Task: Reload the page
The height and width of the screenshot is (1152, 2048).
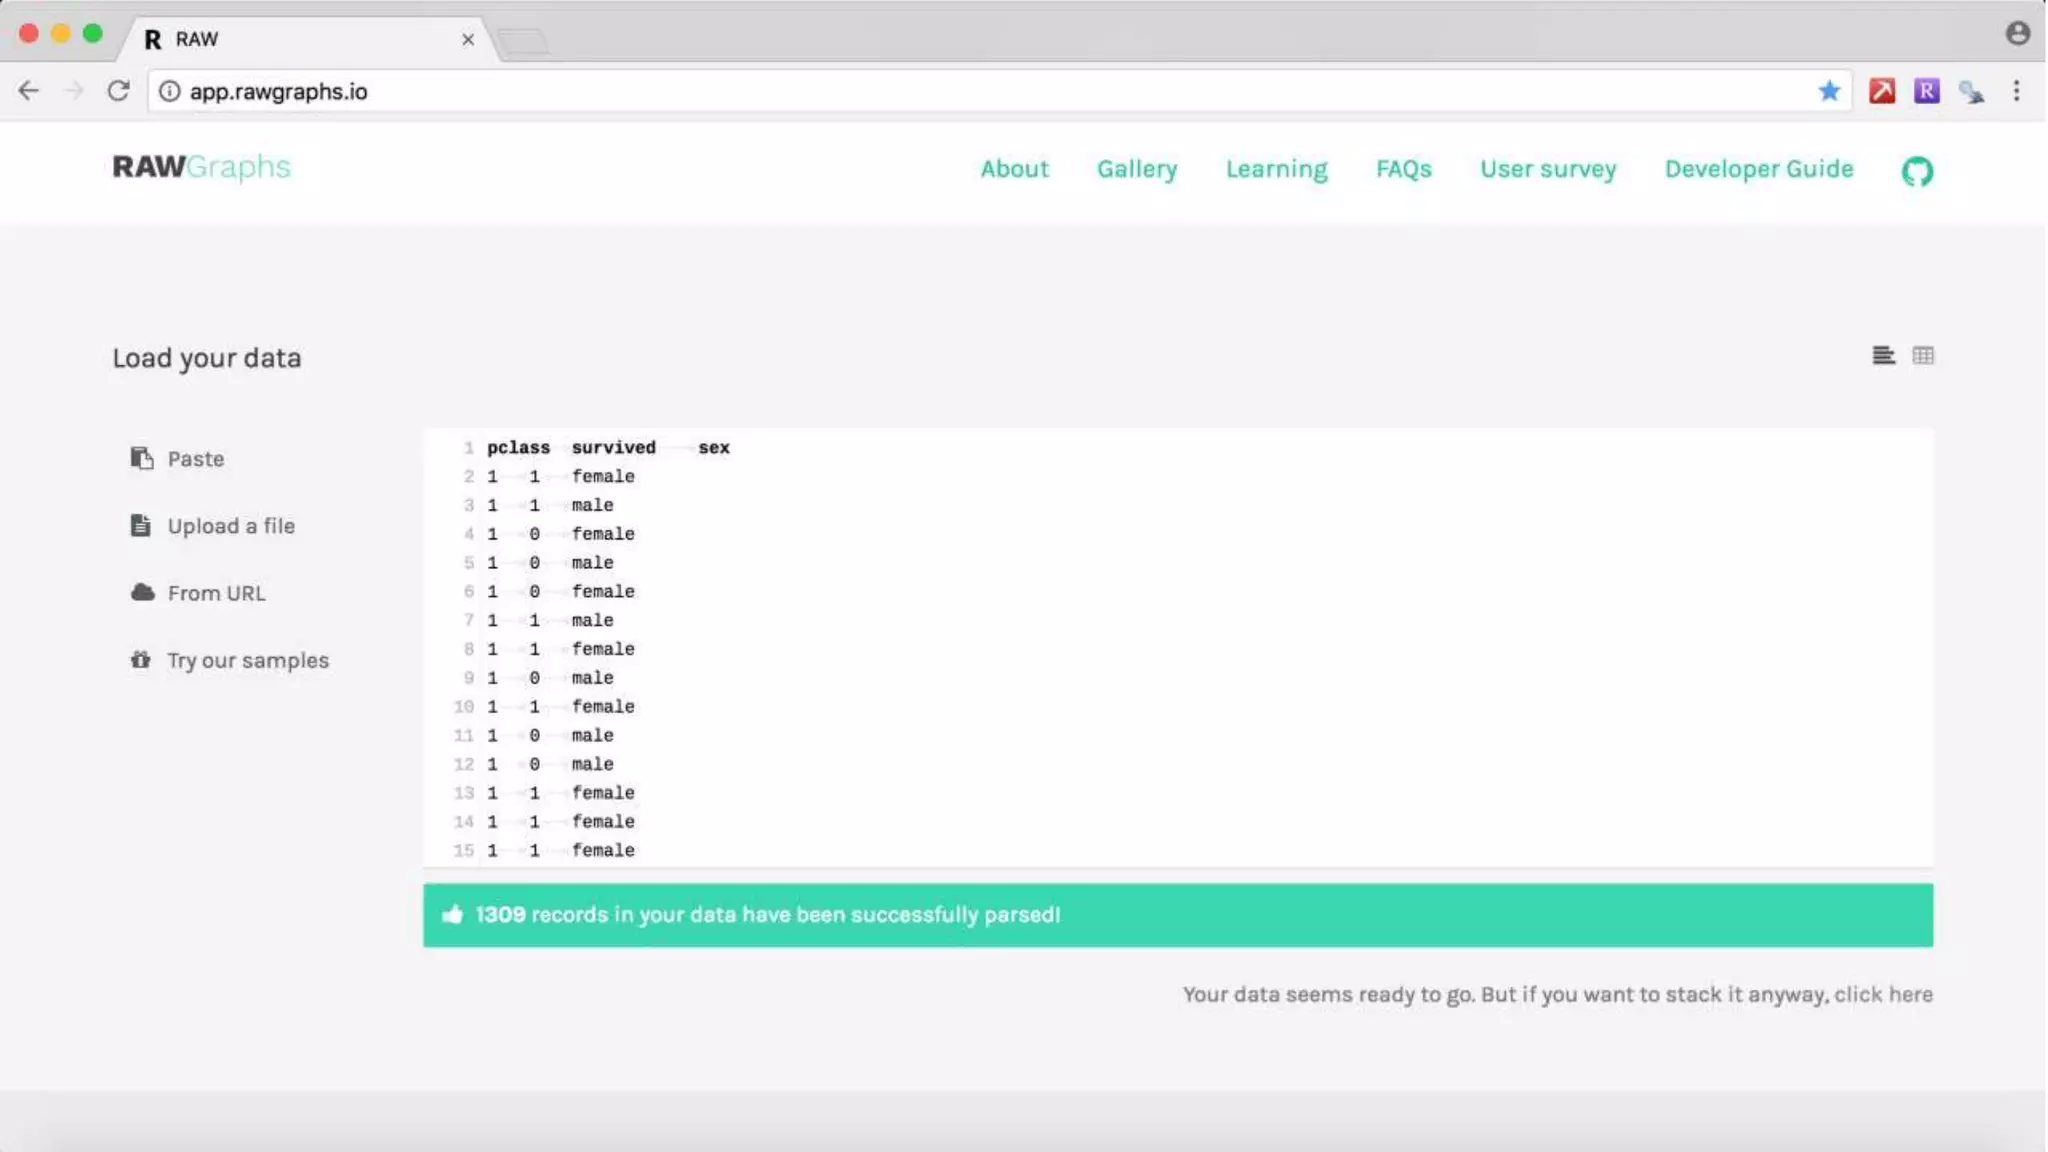Action: pyautogui.click(x=118, y=91)
